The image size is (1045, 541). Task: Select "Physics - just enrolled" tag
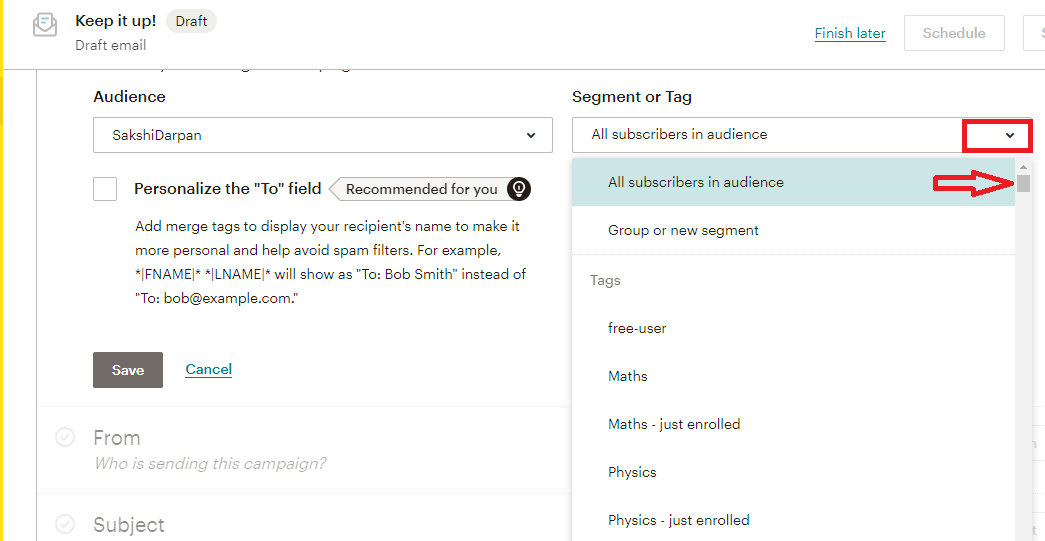pyautogui.click(x=678, y=520)
